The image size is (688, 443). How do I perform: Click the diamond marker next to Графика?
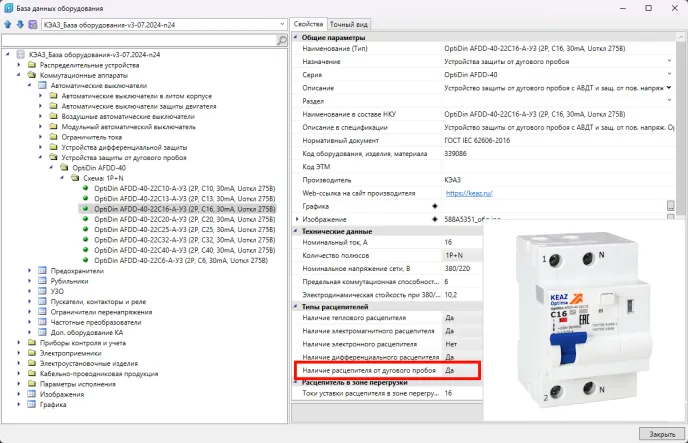(x=434, y=205)
